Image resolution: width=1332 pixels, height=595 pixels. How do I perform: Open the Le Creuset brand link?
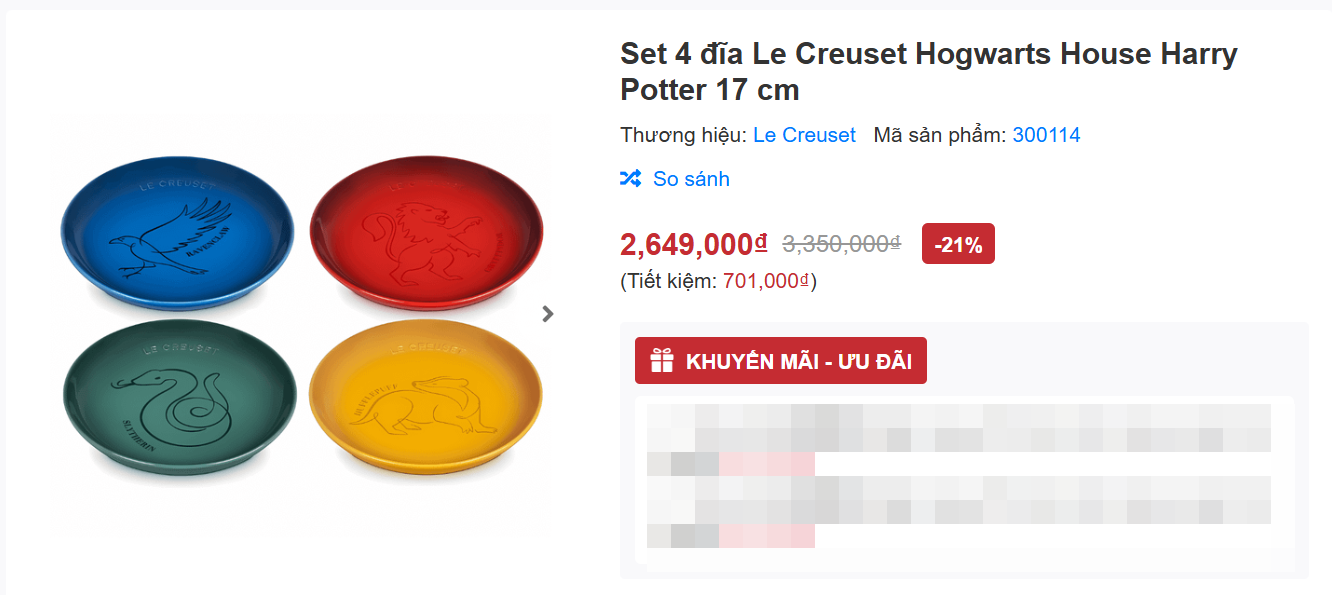804,135
